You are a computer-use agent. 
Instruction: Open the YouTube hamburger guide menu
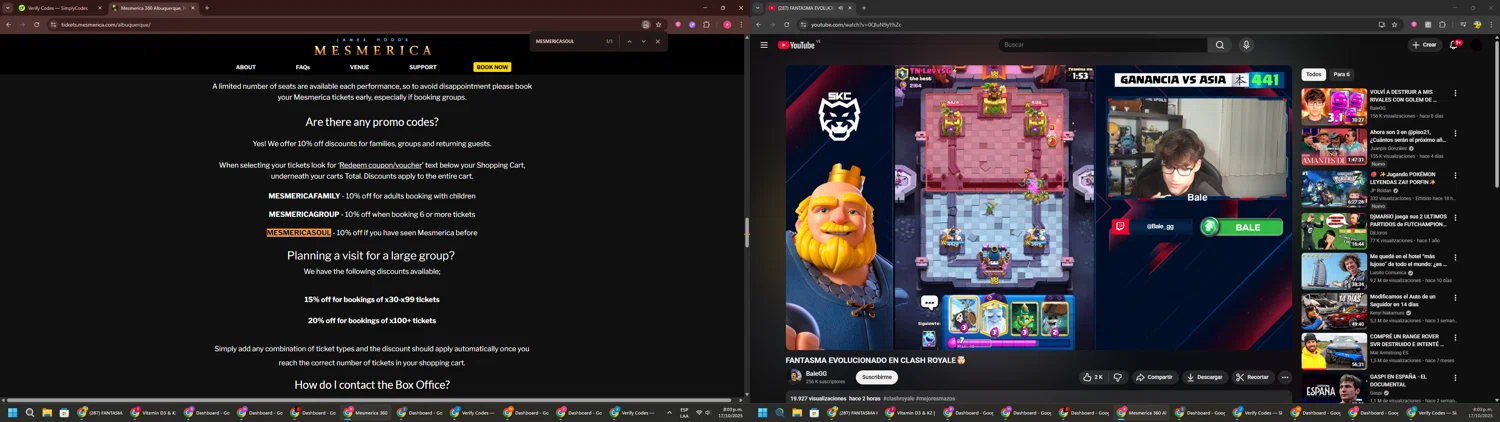[x=764, y=45]
